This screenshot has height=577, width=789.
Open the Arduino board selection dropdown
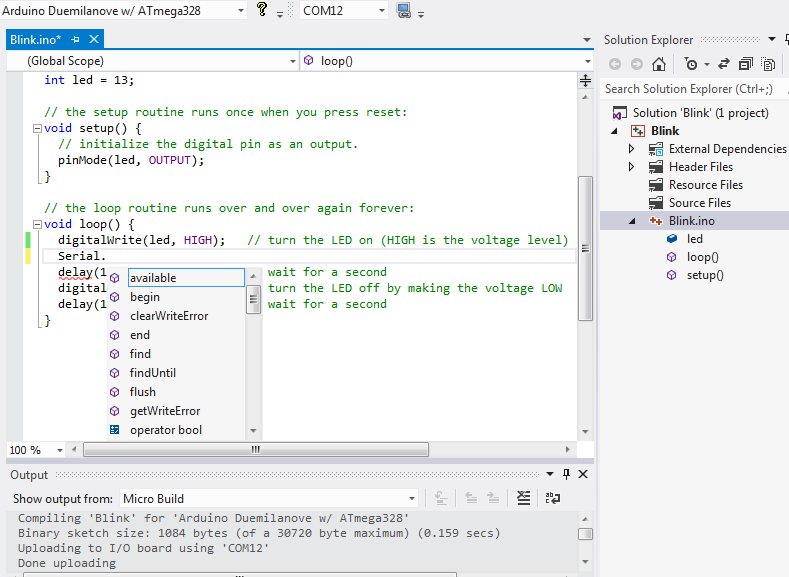click(x=239, y=10)
